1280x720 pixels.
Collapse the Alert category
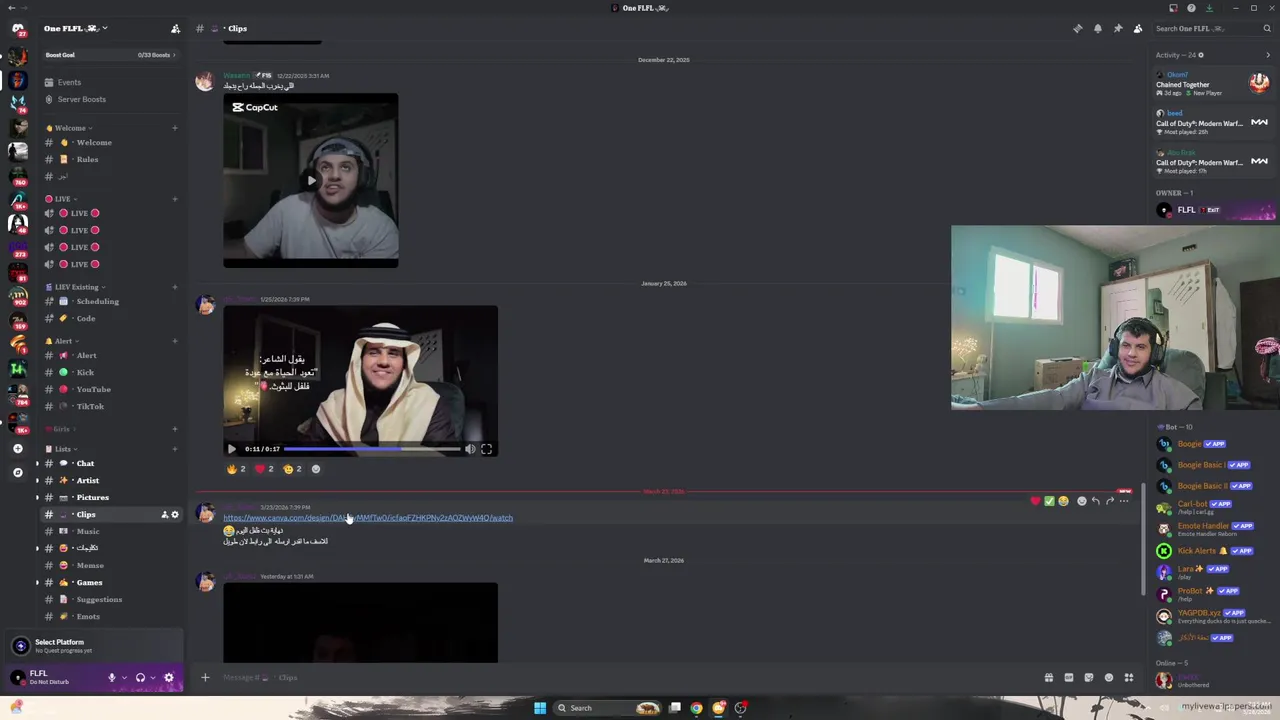pyautogui.click(x=63, y=341)
